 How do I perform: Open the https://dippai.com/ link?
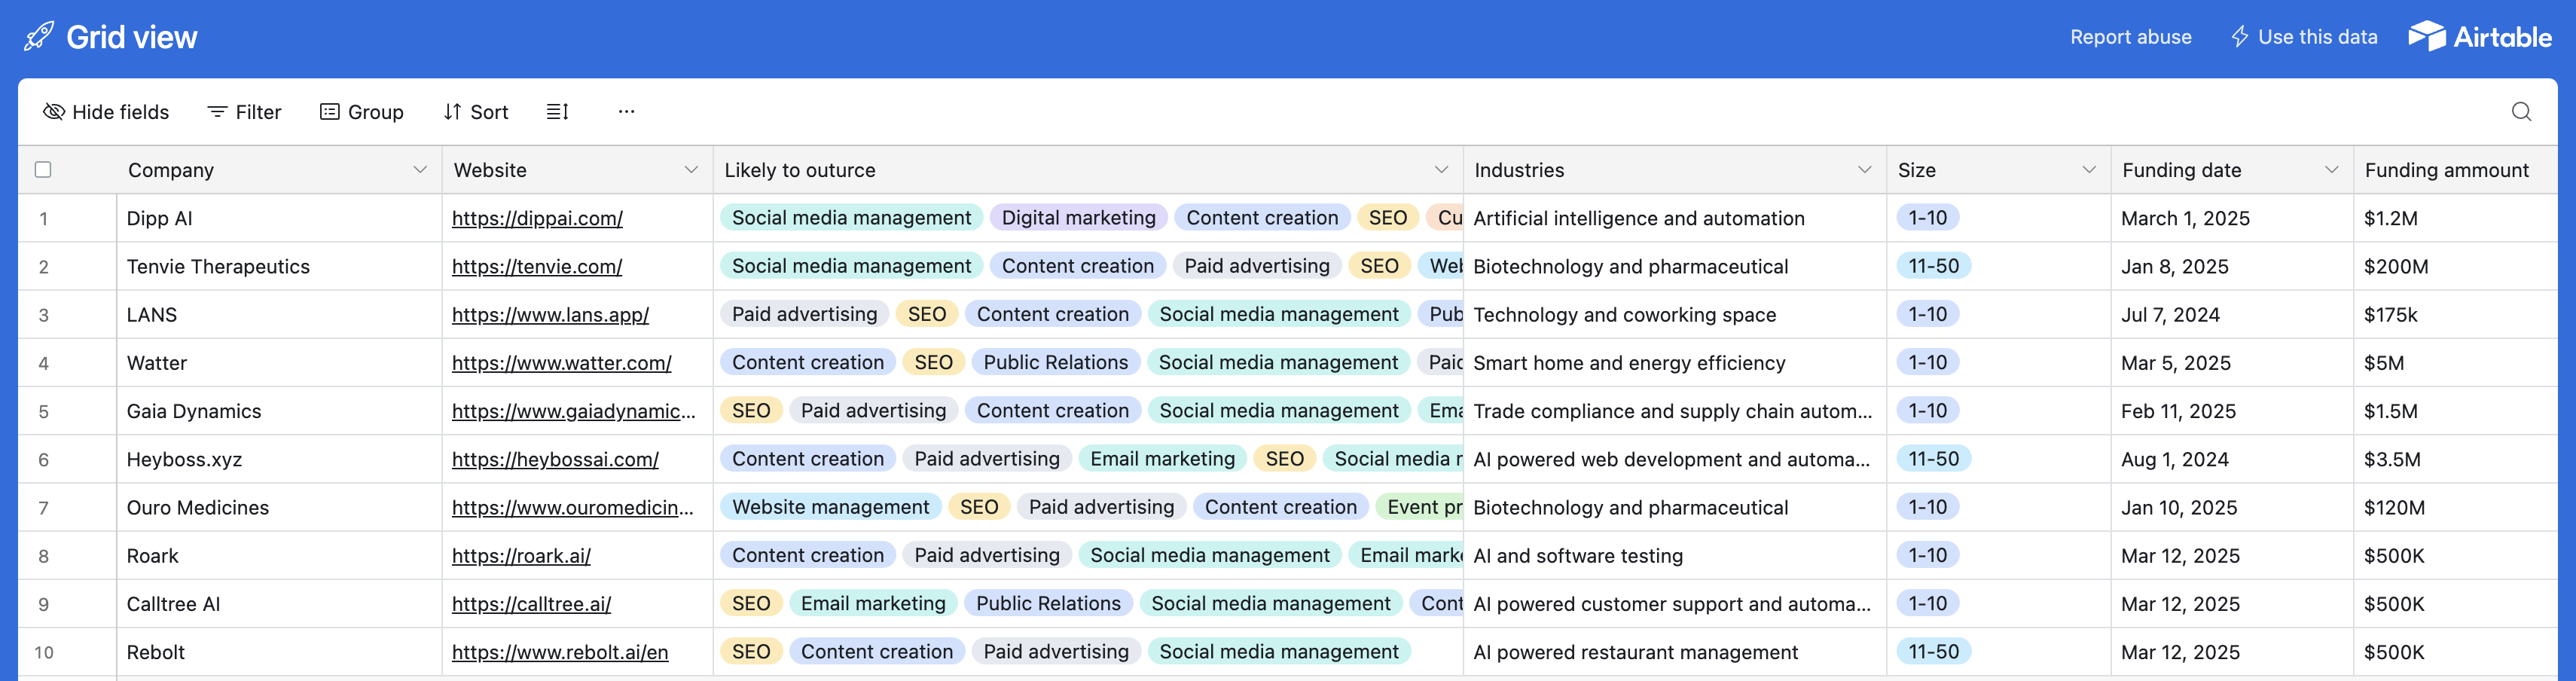point(537,218)
